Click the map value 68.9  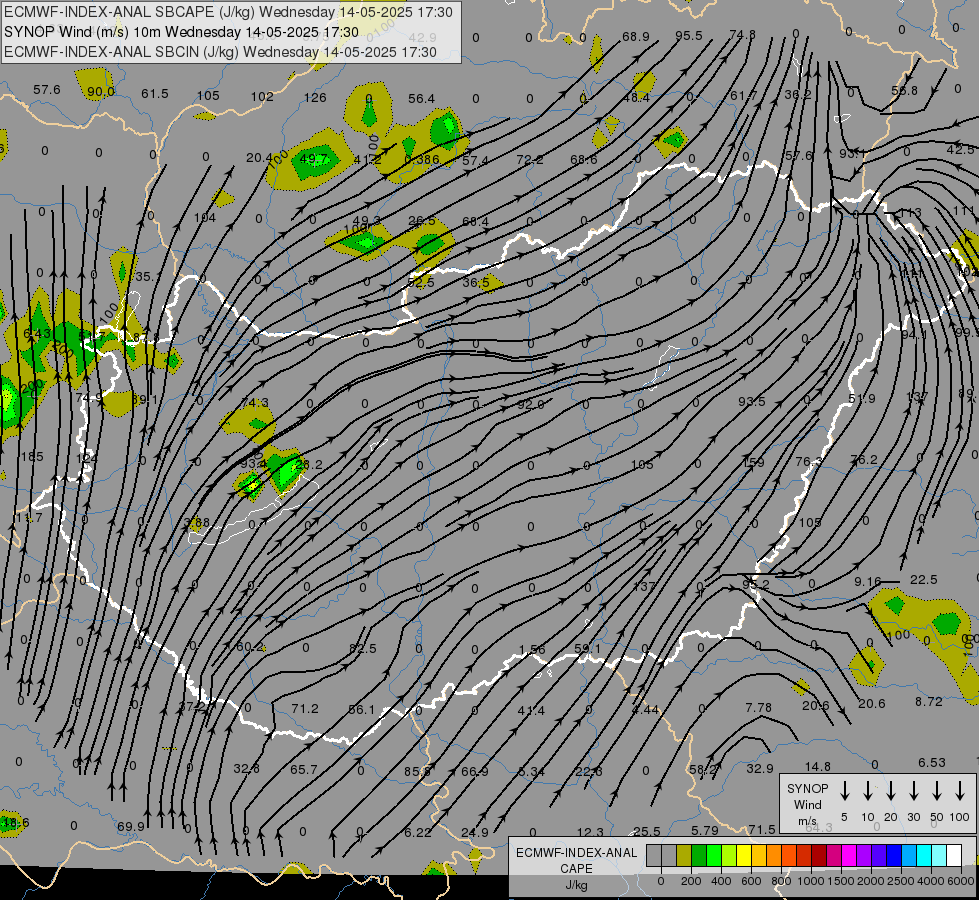coord(636,36)
